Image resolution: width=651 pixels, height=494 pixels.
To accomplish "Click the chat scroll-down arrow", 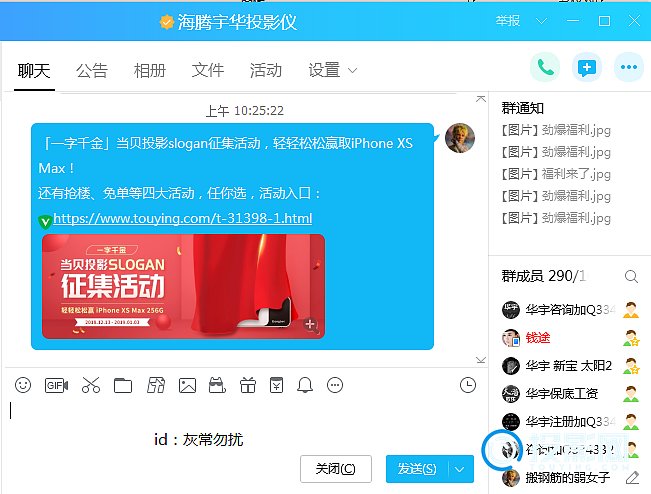I will (481, 360).
